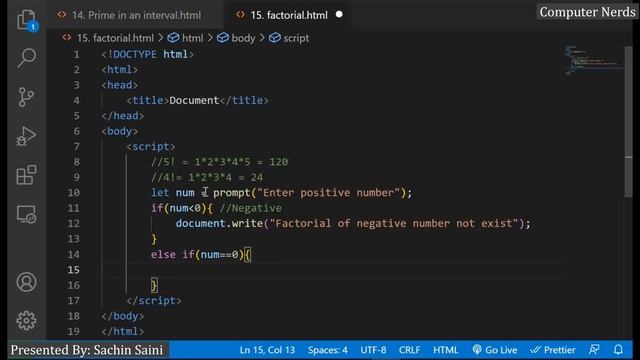Image resolution: width=640 pixels, height=360 pixels.
Task: Click line number 10 in gutter
Action: 73,193
